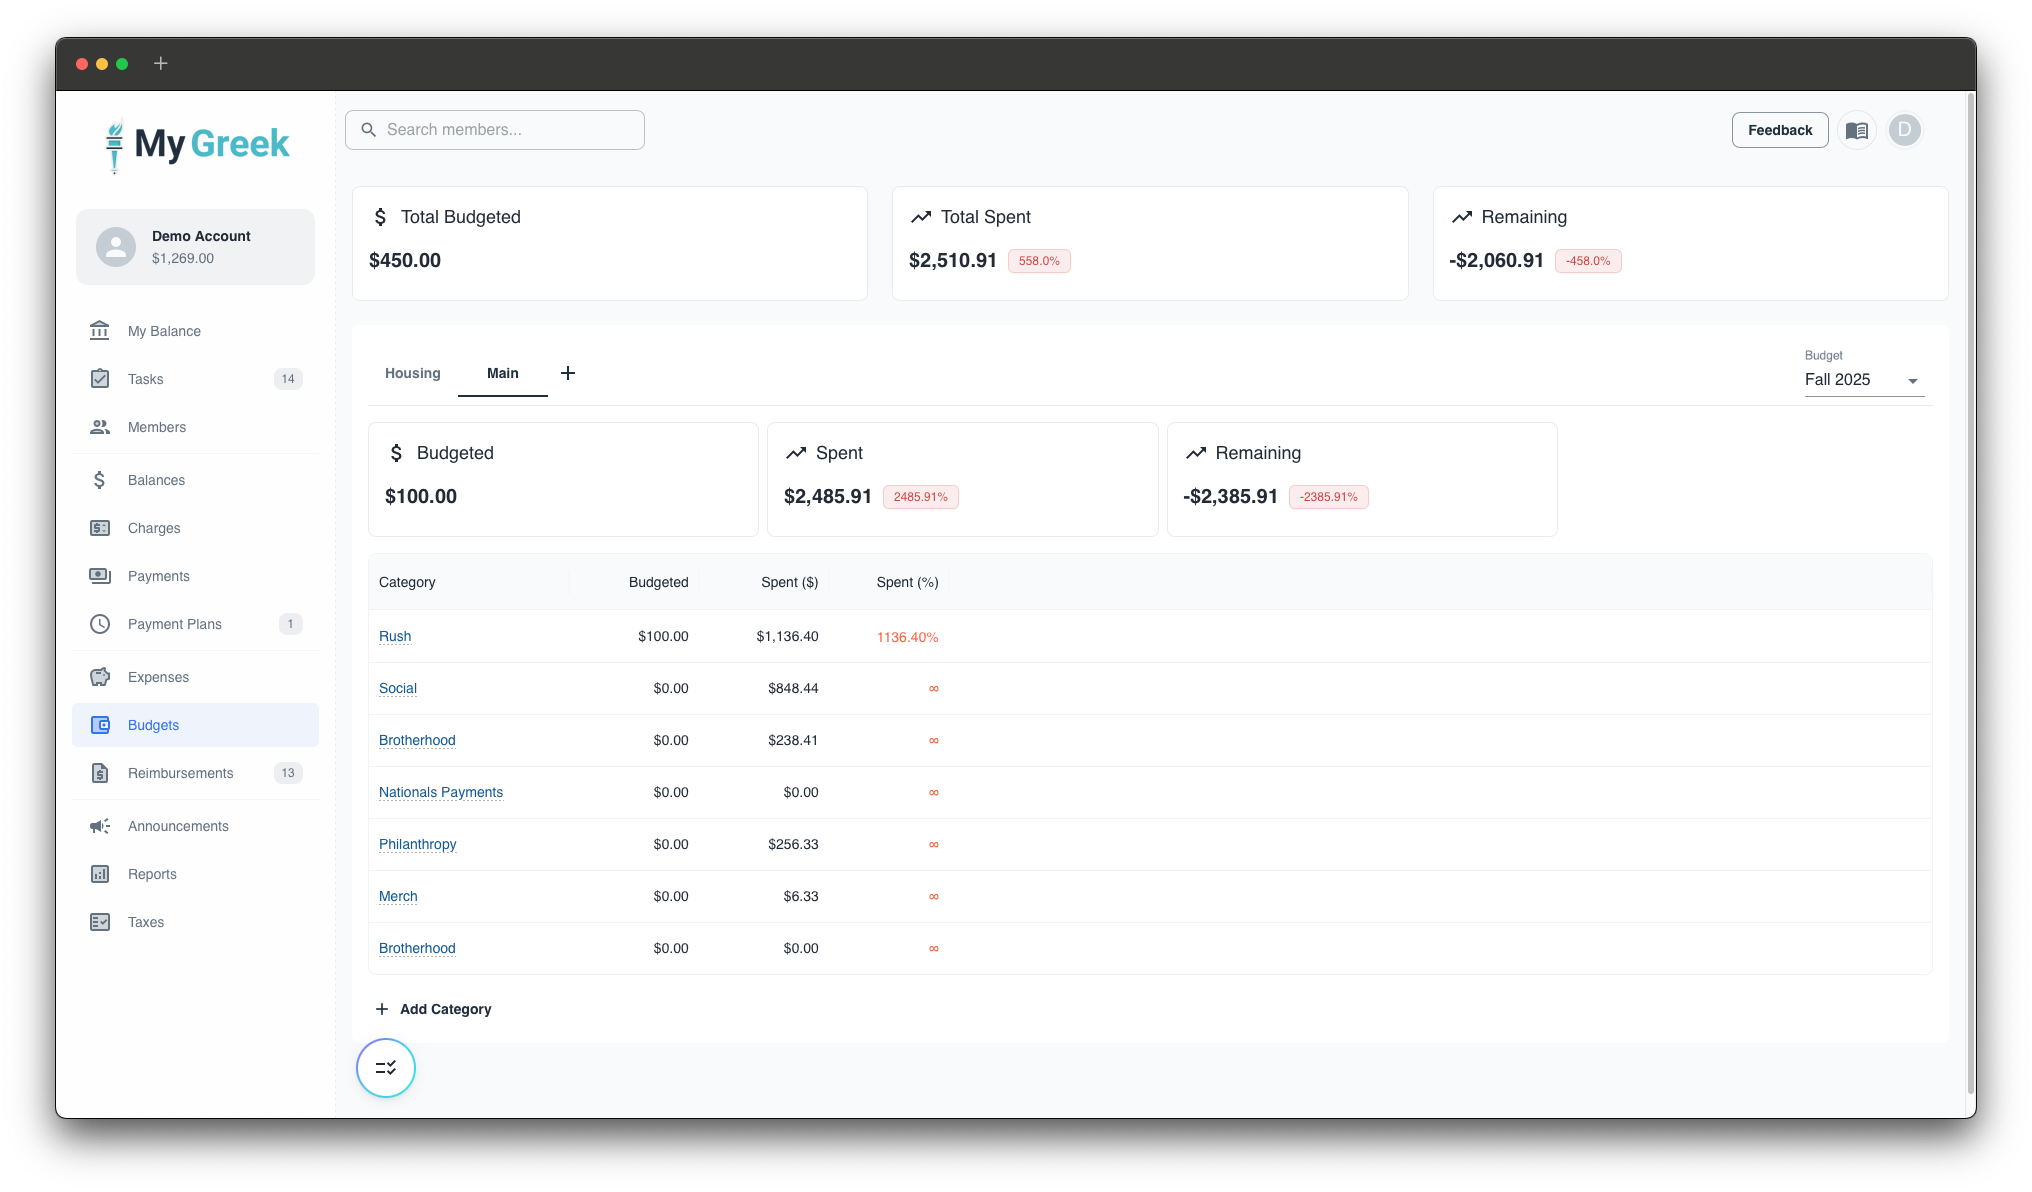Image resolution: width=2032 pixels, height=1192 pixels.
Task: Open Tasks in the sidebar
Action: pyautogui.click(x=146, y=379)
